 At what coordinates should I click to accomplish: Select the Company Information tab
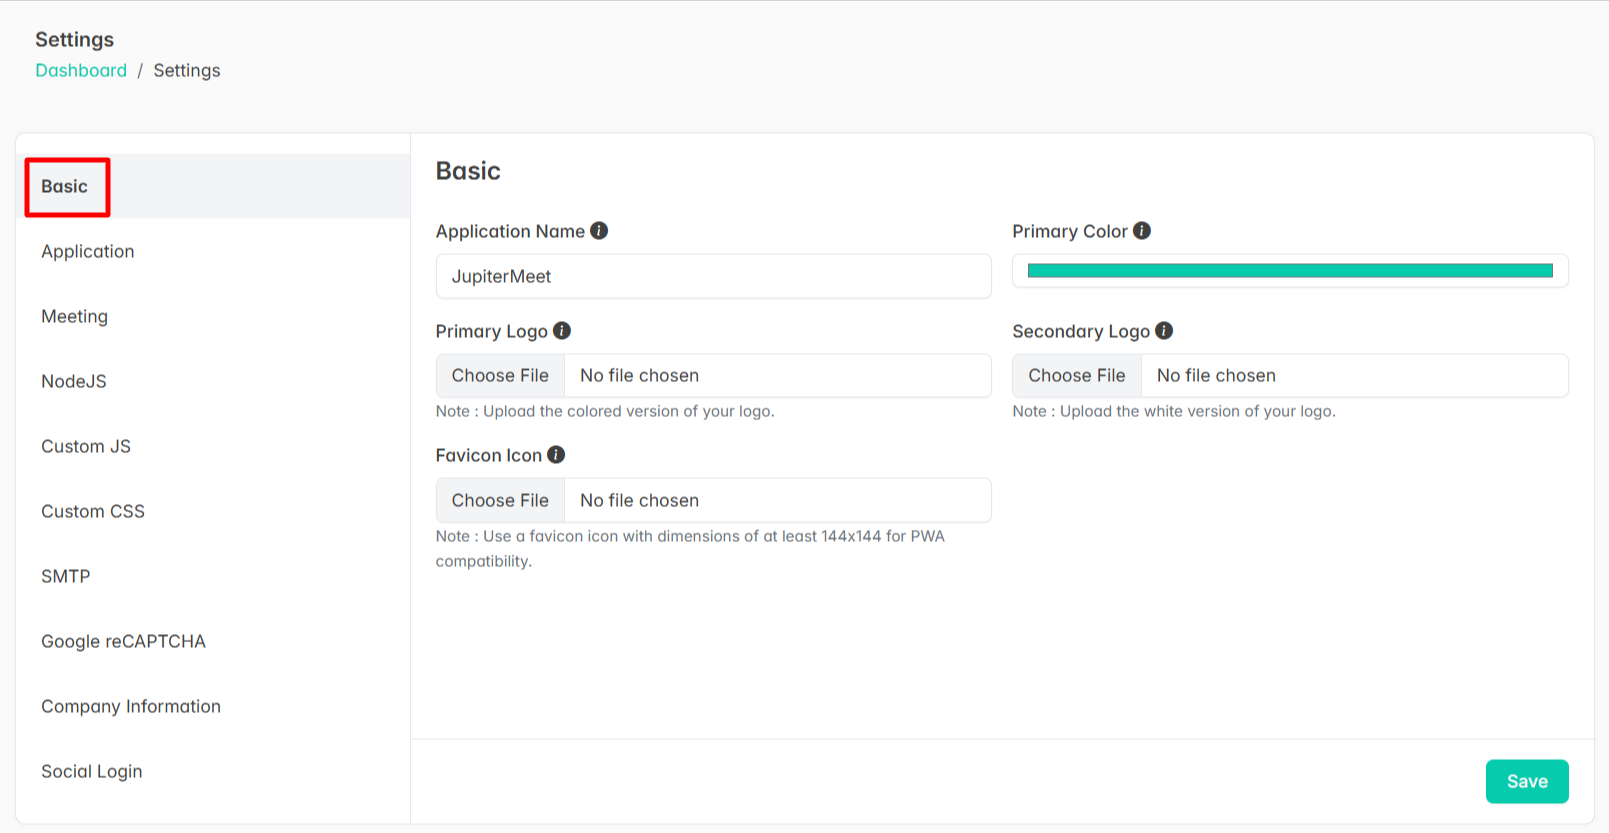click(213, 706)
